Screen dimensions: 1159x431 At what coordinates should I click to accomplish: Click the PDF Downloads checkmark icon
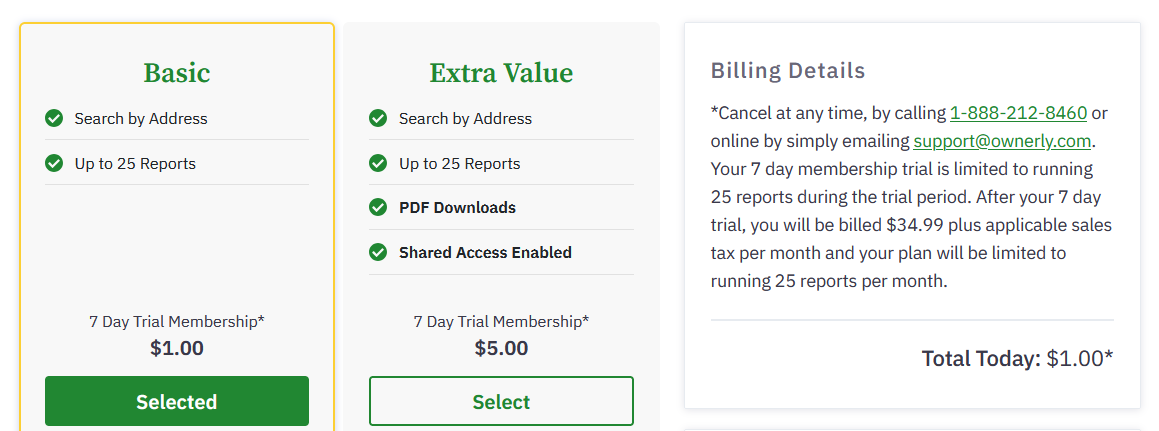[378, 207]
